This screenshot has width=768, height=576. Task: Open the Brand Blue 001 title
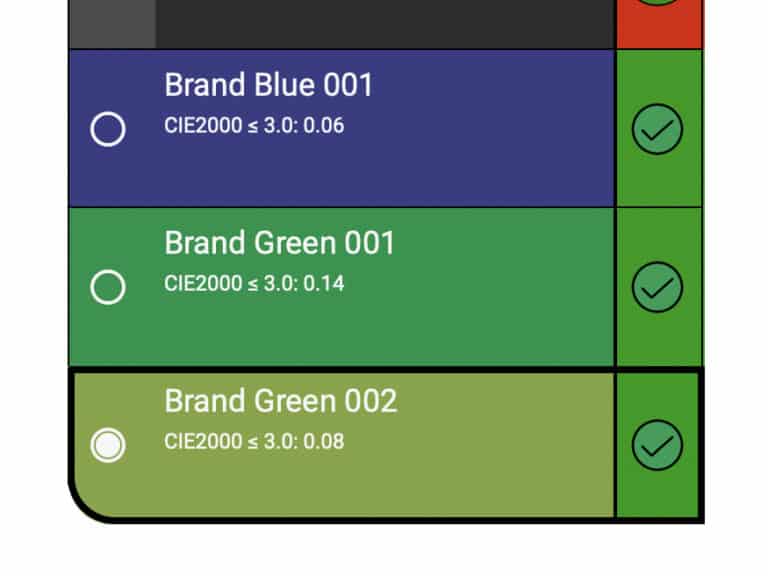(x=268, y=86)
